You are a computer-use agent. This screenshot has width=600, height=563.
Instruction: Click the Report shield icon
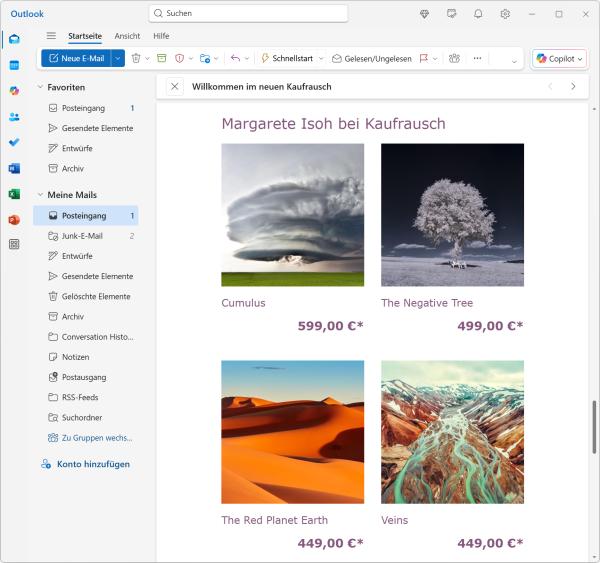(x=179, y=58)
